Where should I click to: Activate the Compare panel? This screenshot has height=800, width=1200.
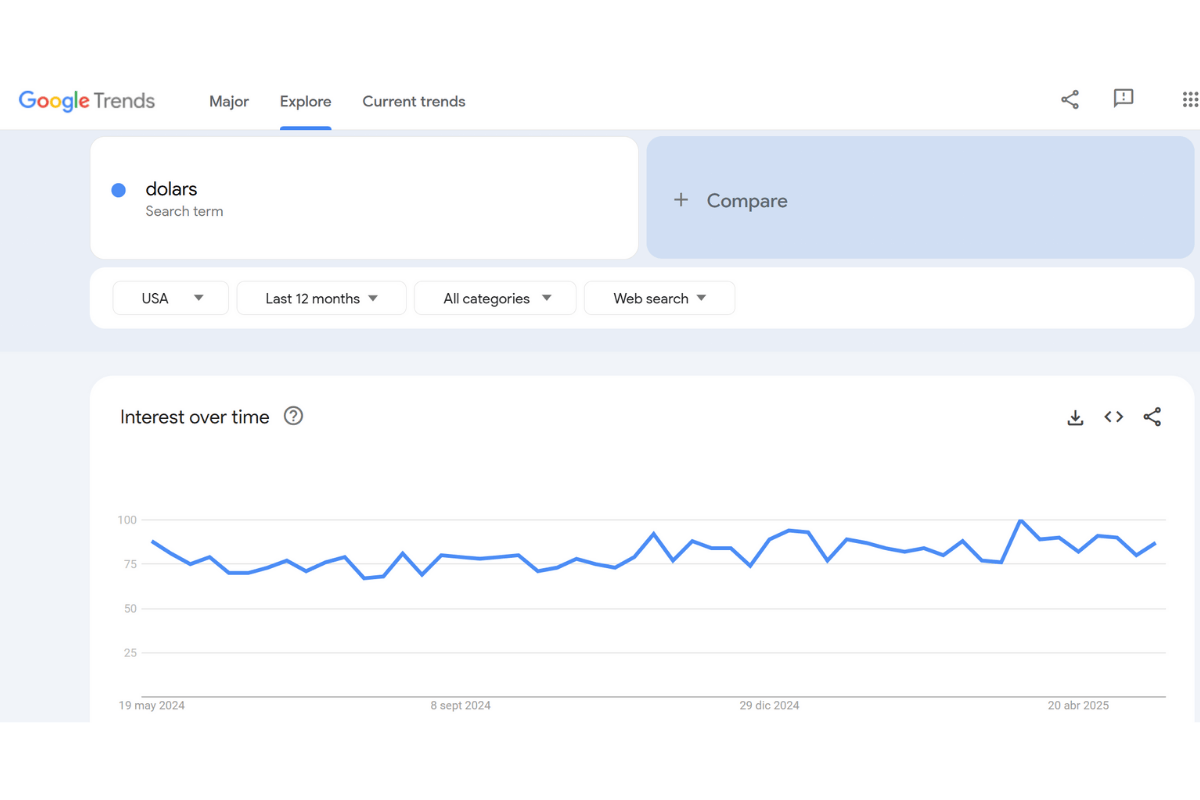coord(920,197)
